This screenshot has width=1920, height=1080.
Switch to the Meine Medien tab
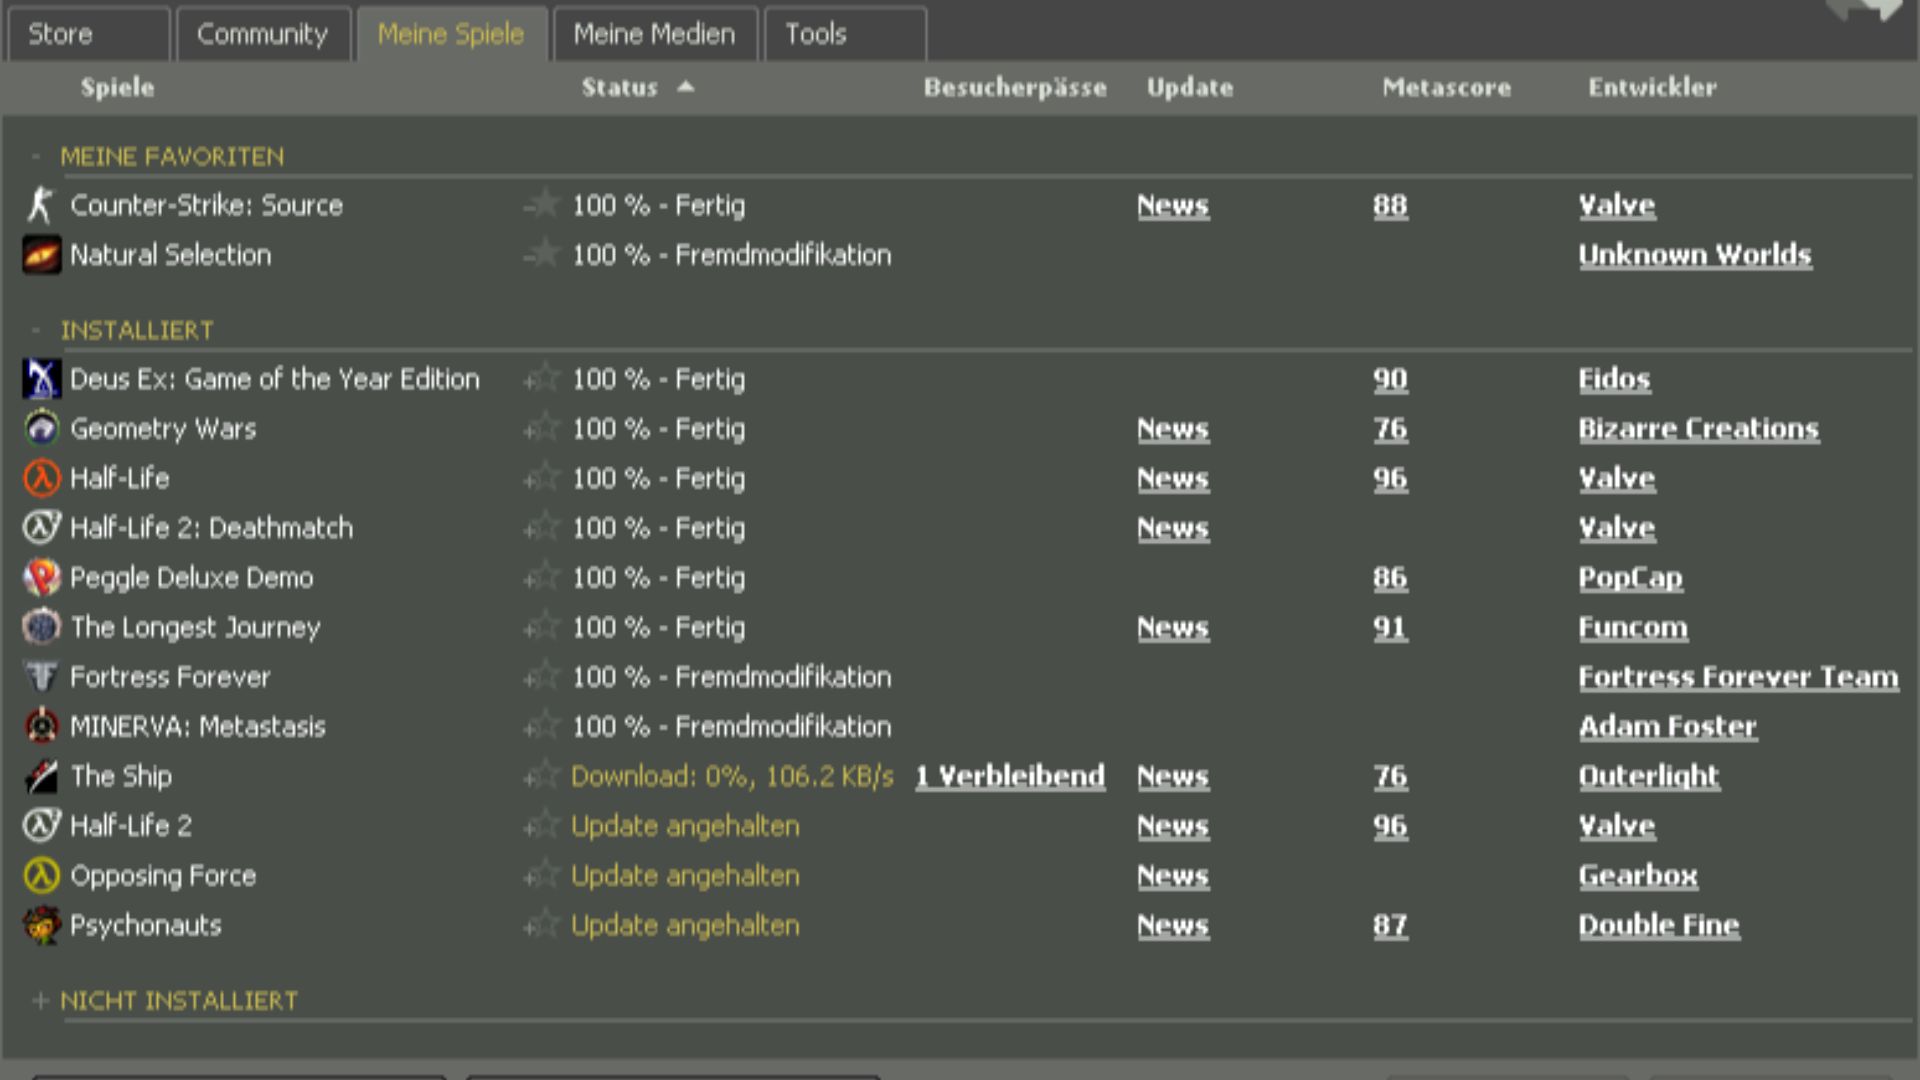pyautogui.click(x=654, y=33)
